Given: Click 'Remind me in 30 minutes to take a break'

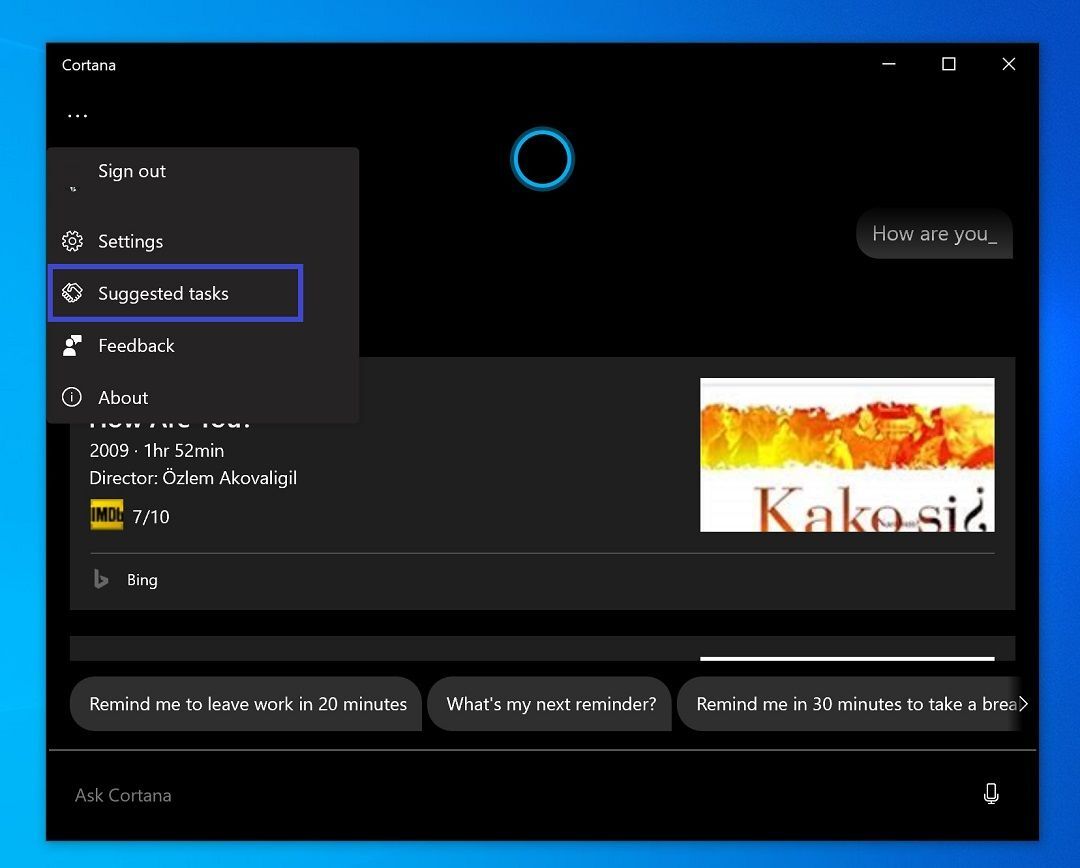Looking at the screenshot, I should (x=855, y=704).
